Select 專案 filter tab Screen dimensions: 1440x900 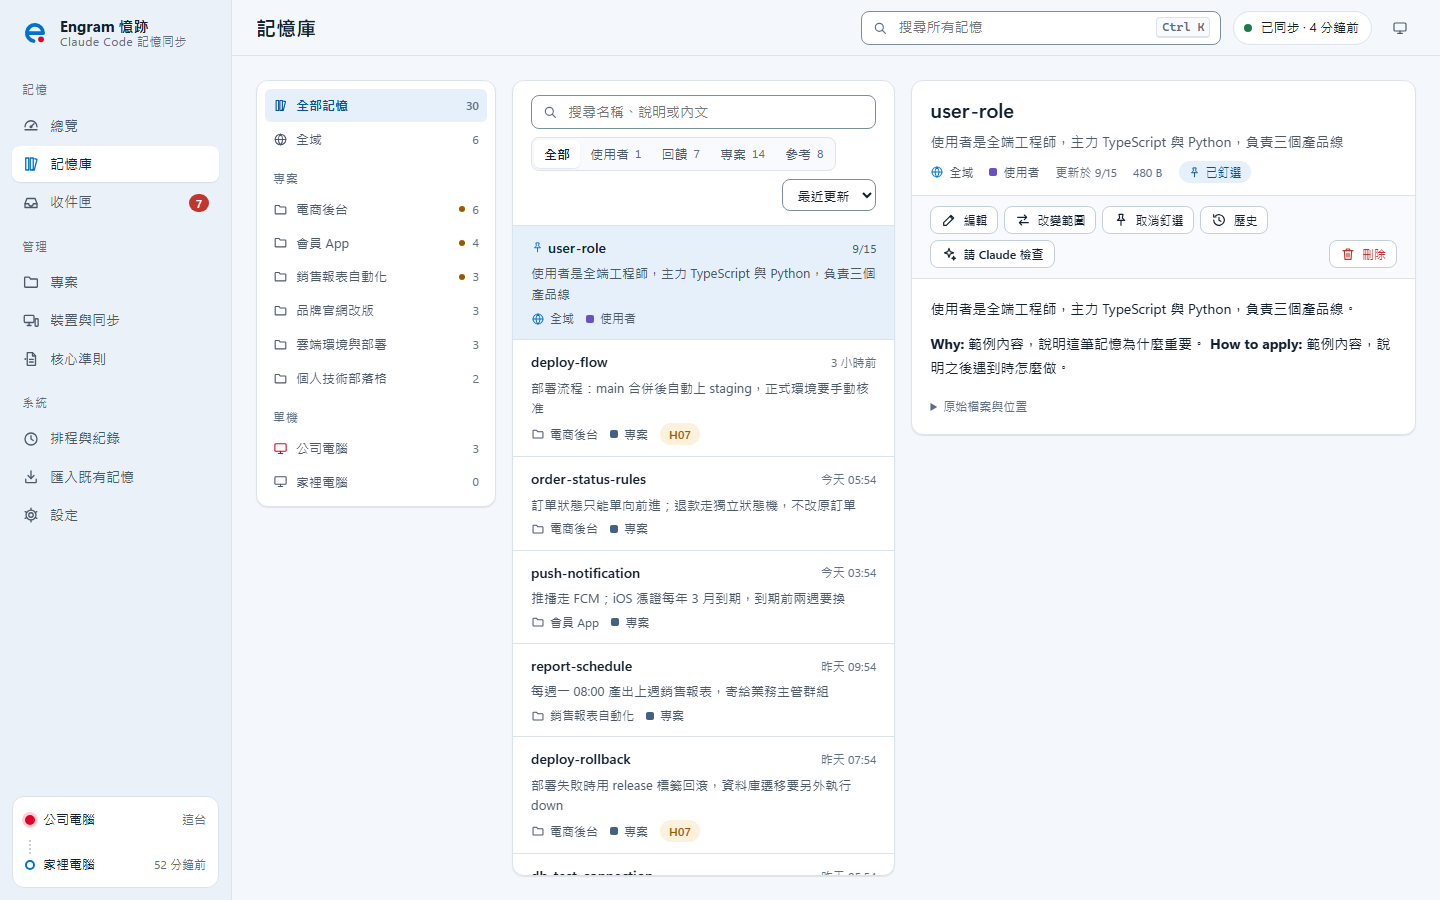click(743, 154)
